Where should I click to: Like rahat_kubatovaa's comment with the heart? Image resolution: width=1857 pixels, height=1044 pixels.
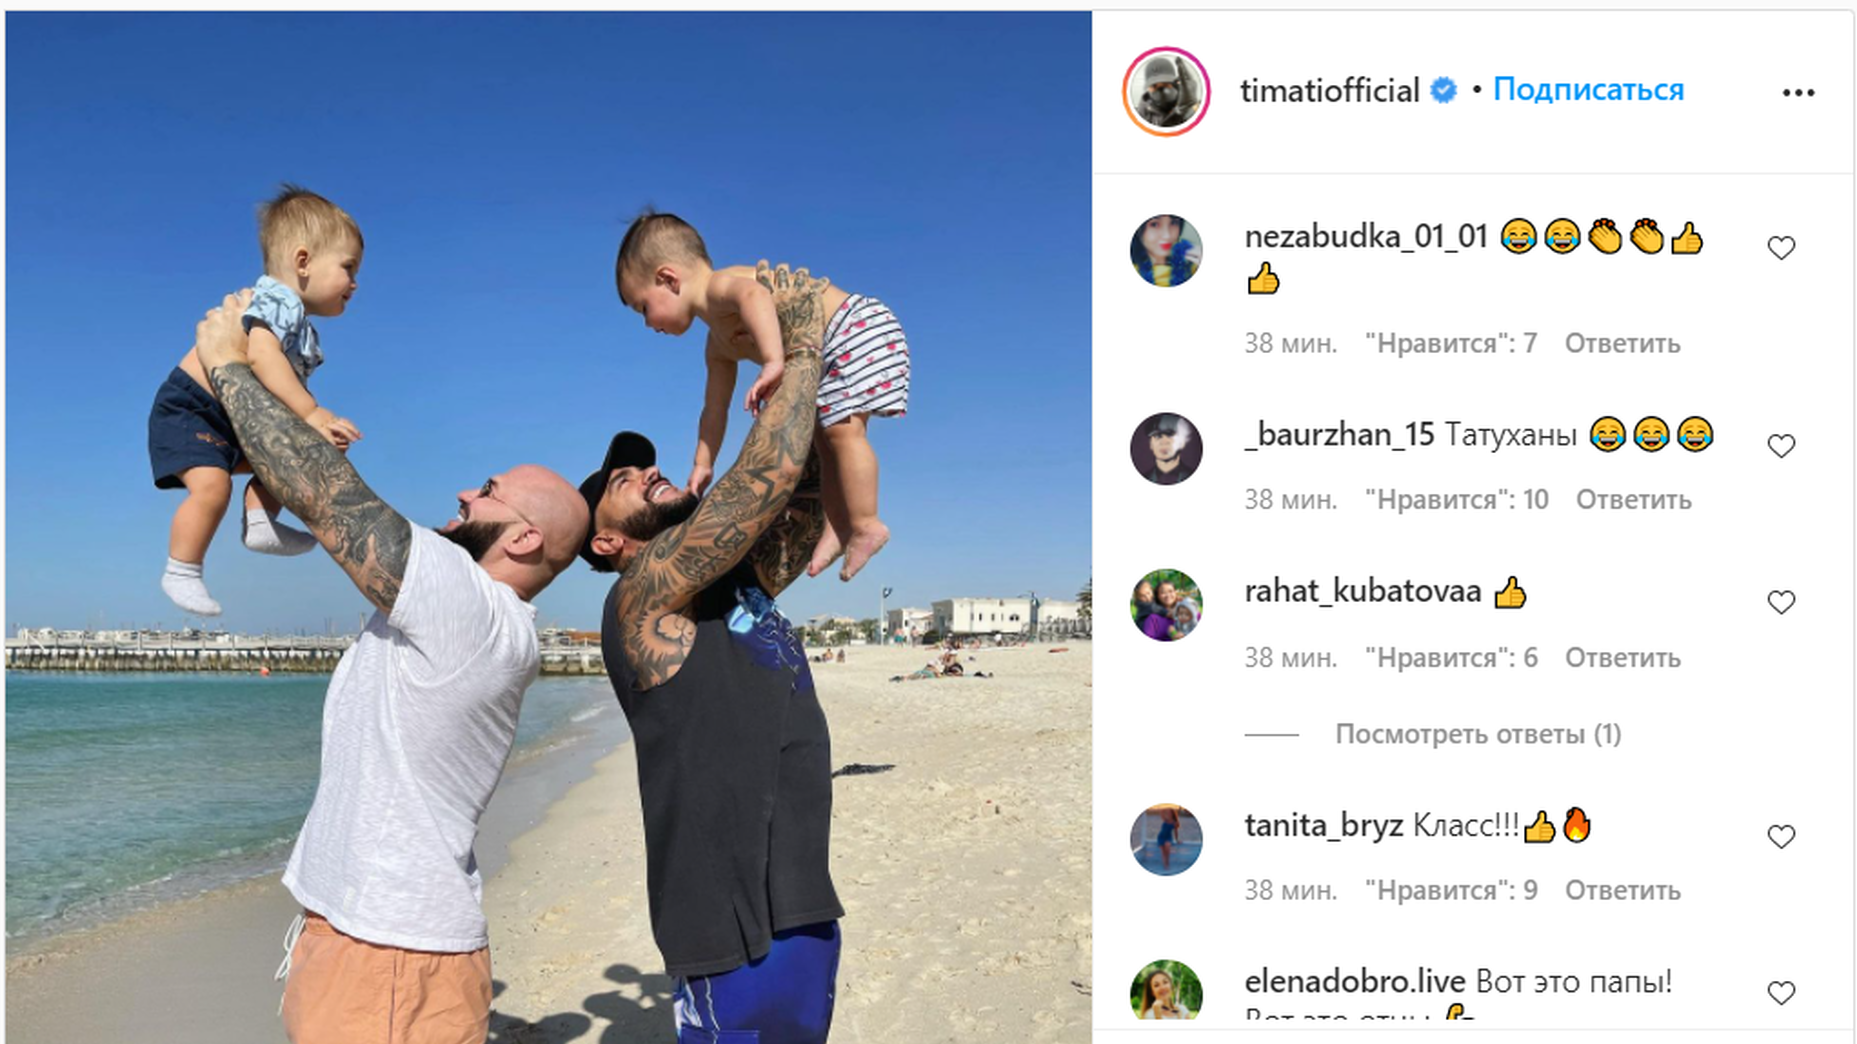pos(1781,602)
